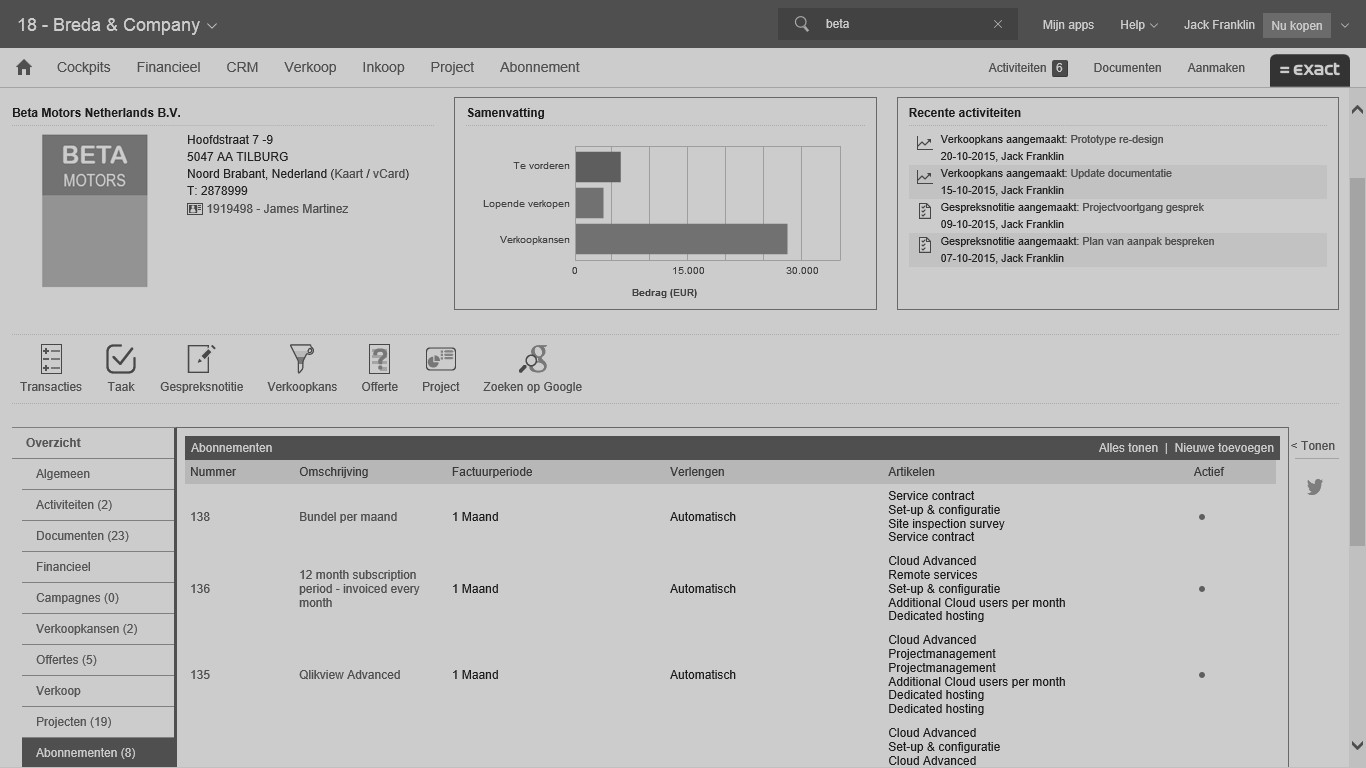Screen dimensions: 1366x768
Task: Select Verkoopkansen (2) sidebar tab
Action: 98,629
